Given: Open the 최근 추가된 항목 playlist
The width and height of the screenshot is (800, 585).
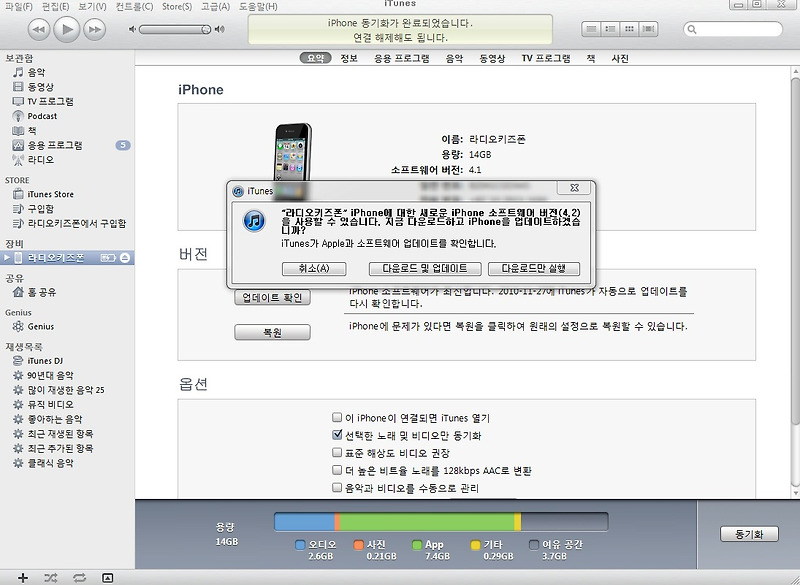Looking at the screenshot, I should pos(60,448).
